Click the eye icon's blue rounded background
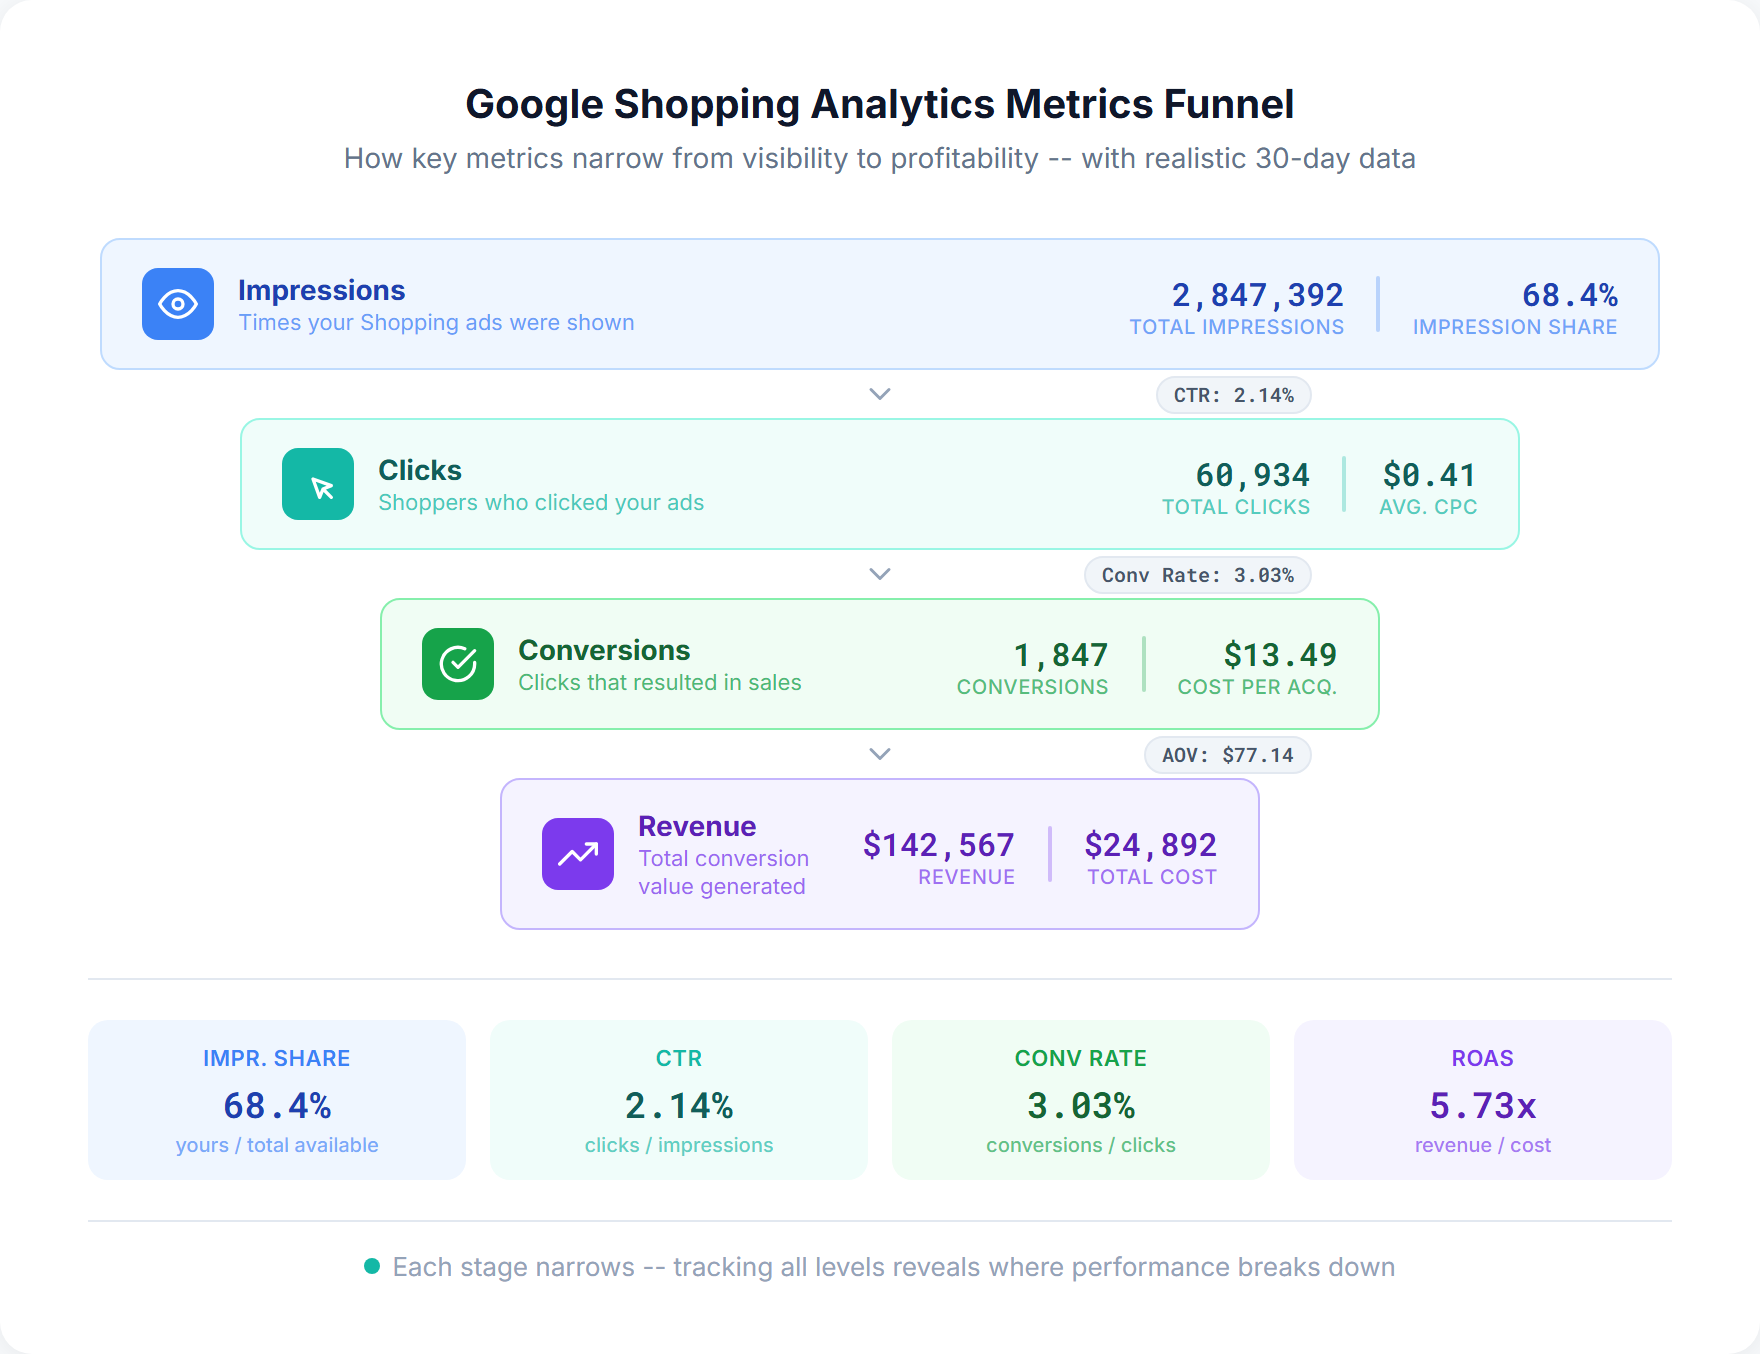The width and height of the screenshot is (1760, 1354). (x=178, y=304)
